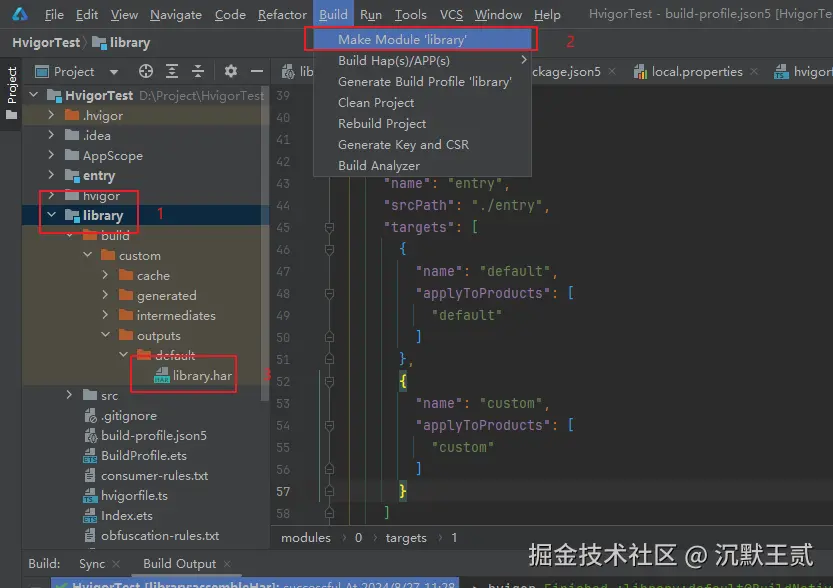This screenshot has height=588, width=833.
Task: Click the Project panel vertical scrollbar
Action: tap(264, 244)
